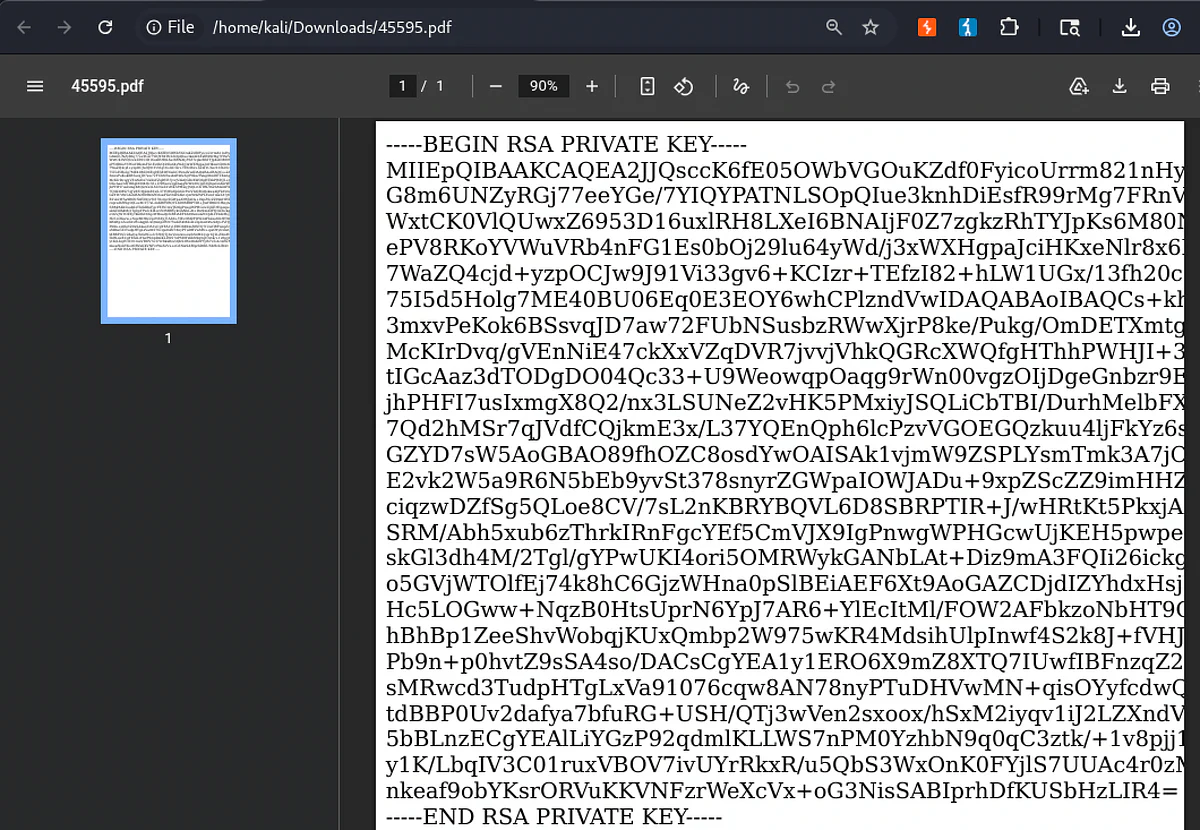Undo the last annotation
Screen dimensions: 1200x830
pyautogui.click(x=793, y=86)
